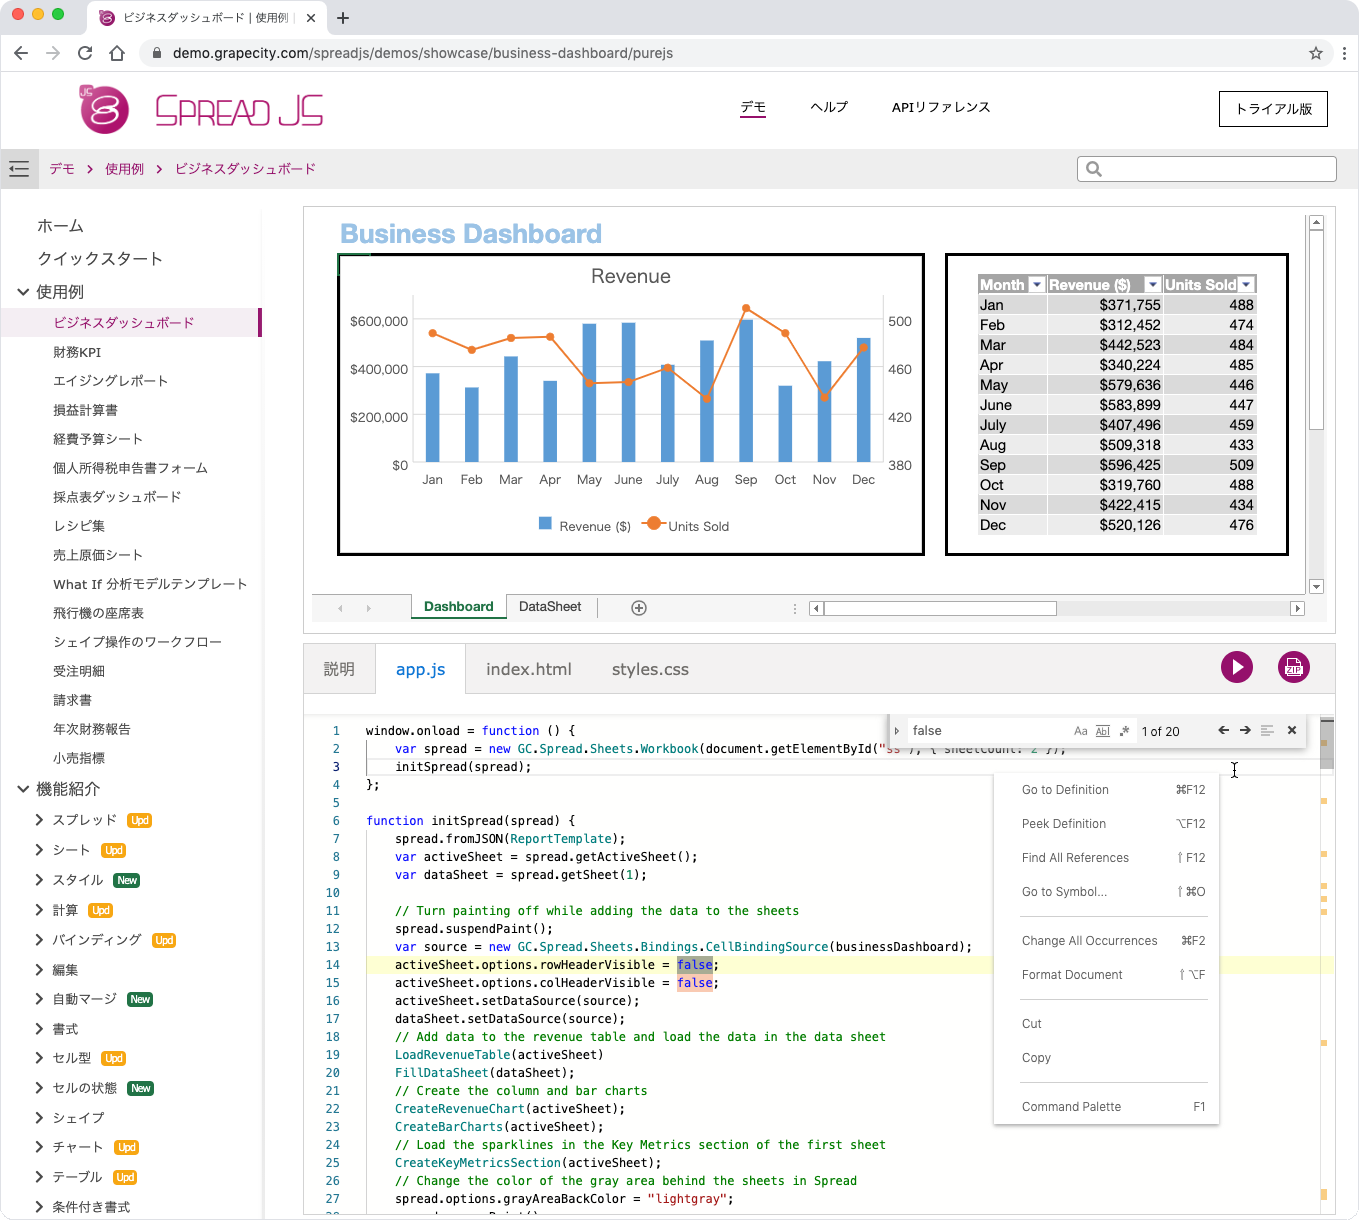Image resolution: width=1359 pixels, height=1220 pixels.
Task: Toggle regular expression search option
Action: tap(1124, 731)
